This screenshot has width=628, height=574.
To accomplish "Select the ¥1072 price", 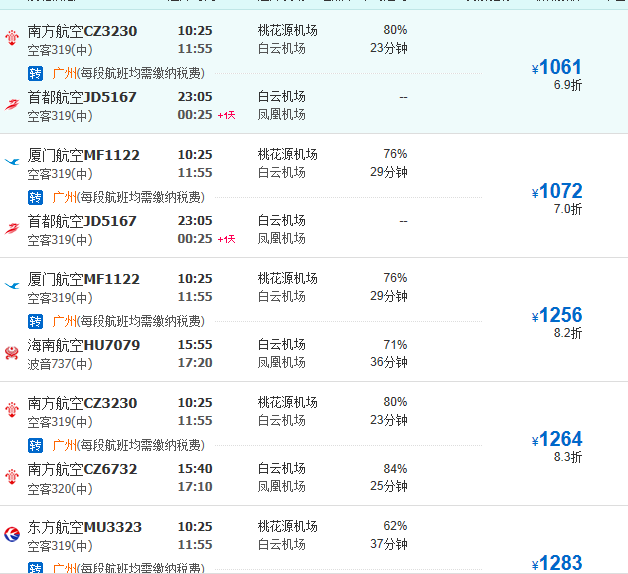I will coord(557,191).
